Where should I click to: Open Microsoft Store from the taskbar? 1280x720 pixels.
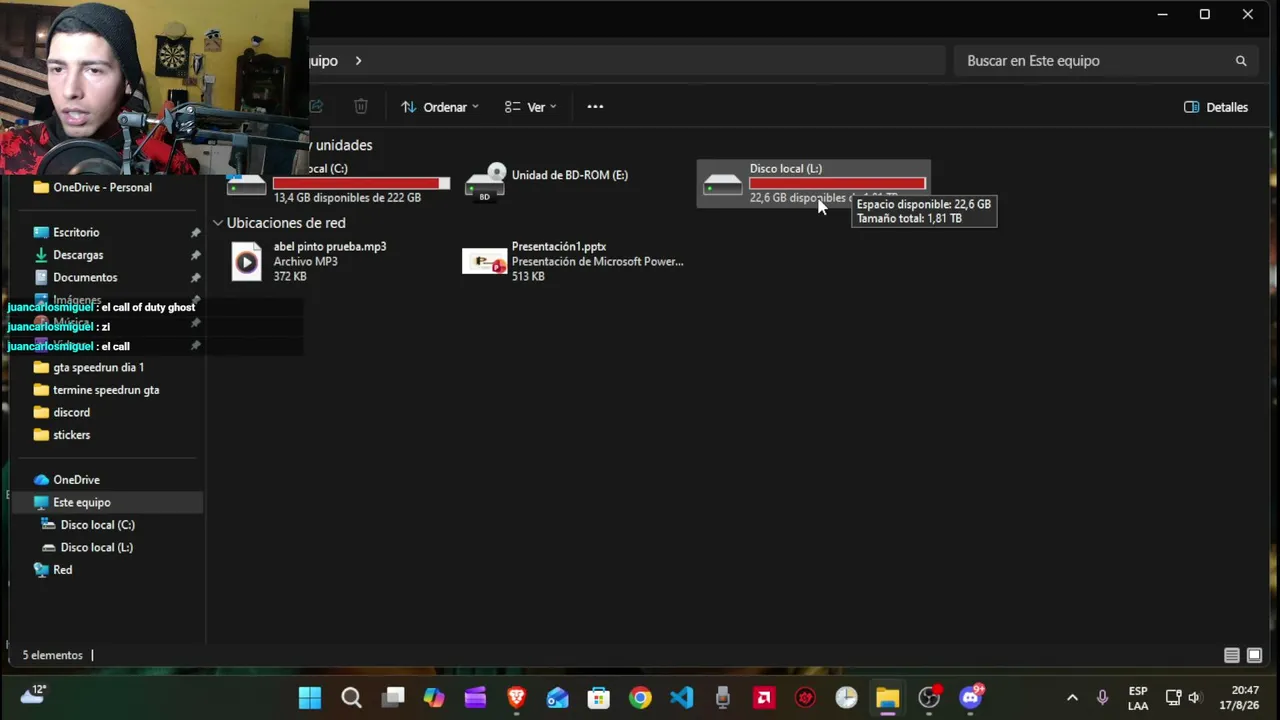(598, 698)
